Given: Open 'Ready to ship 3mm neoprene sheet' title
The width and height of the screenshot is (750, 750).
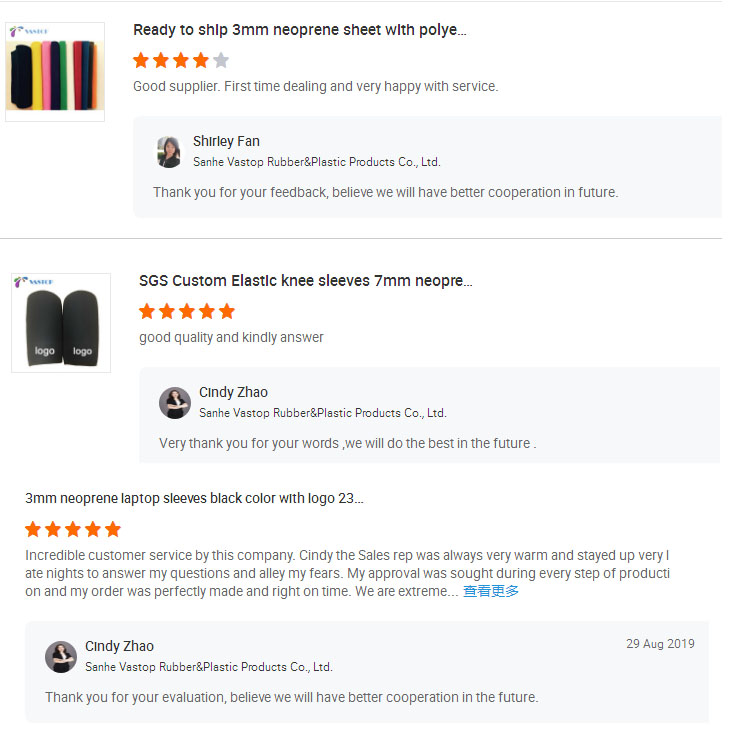Looking at the screenshot, I should pyautogui.click(x=299, y=30).
